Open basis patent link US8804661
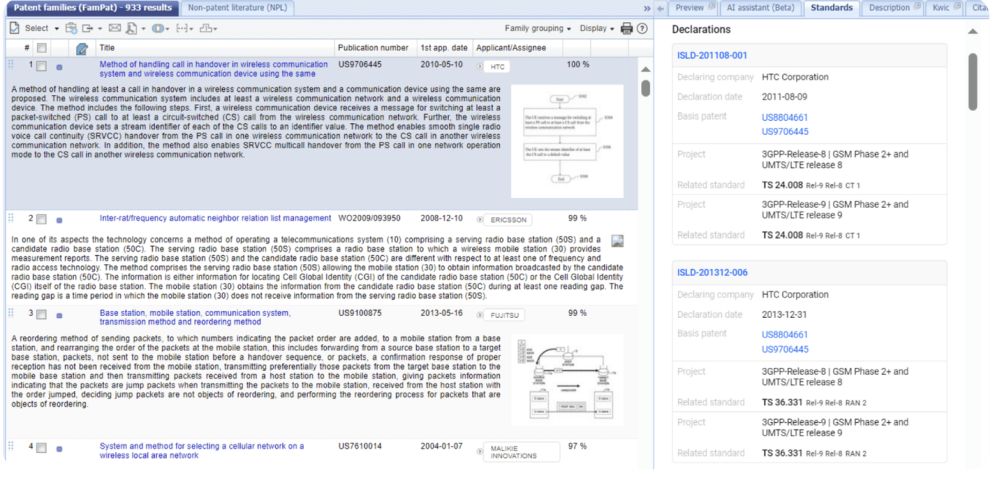The width and height of the screenshot is (1000, 478). tap(785, 117)
